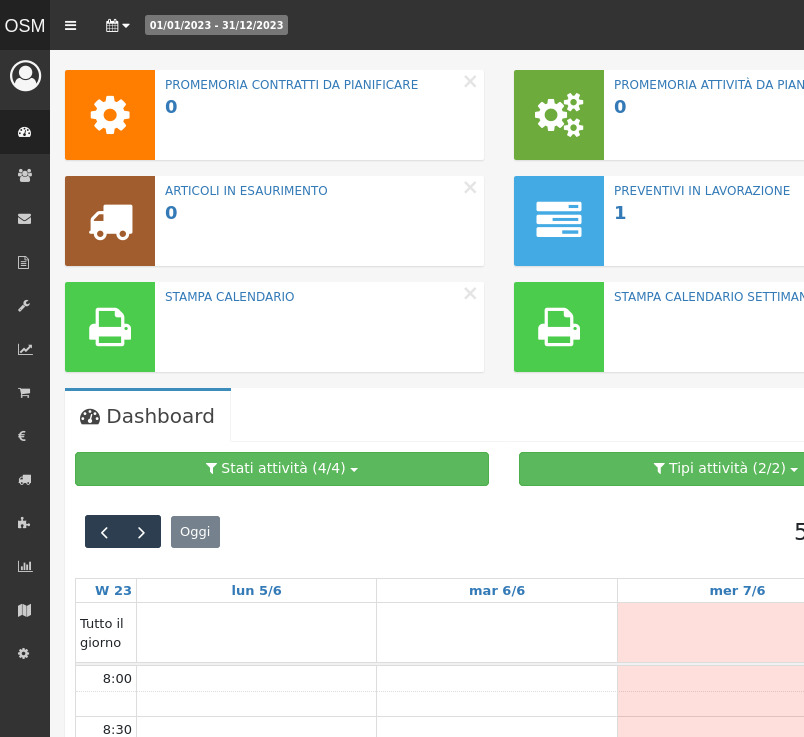Open the user profile avatar
Screen dimensions: 804x737
[25, 76]
